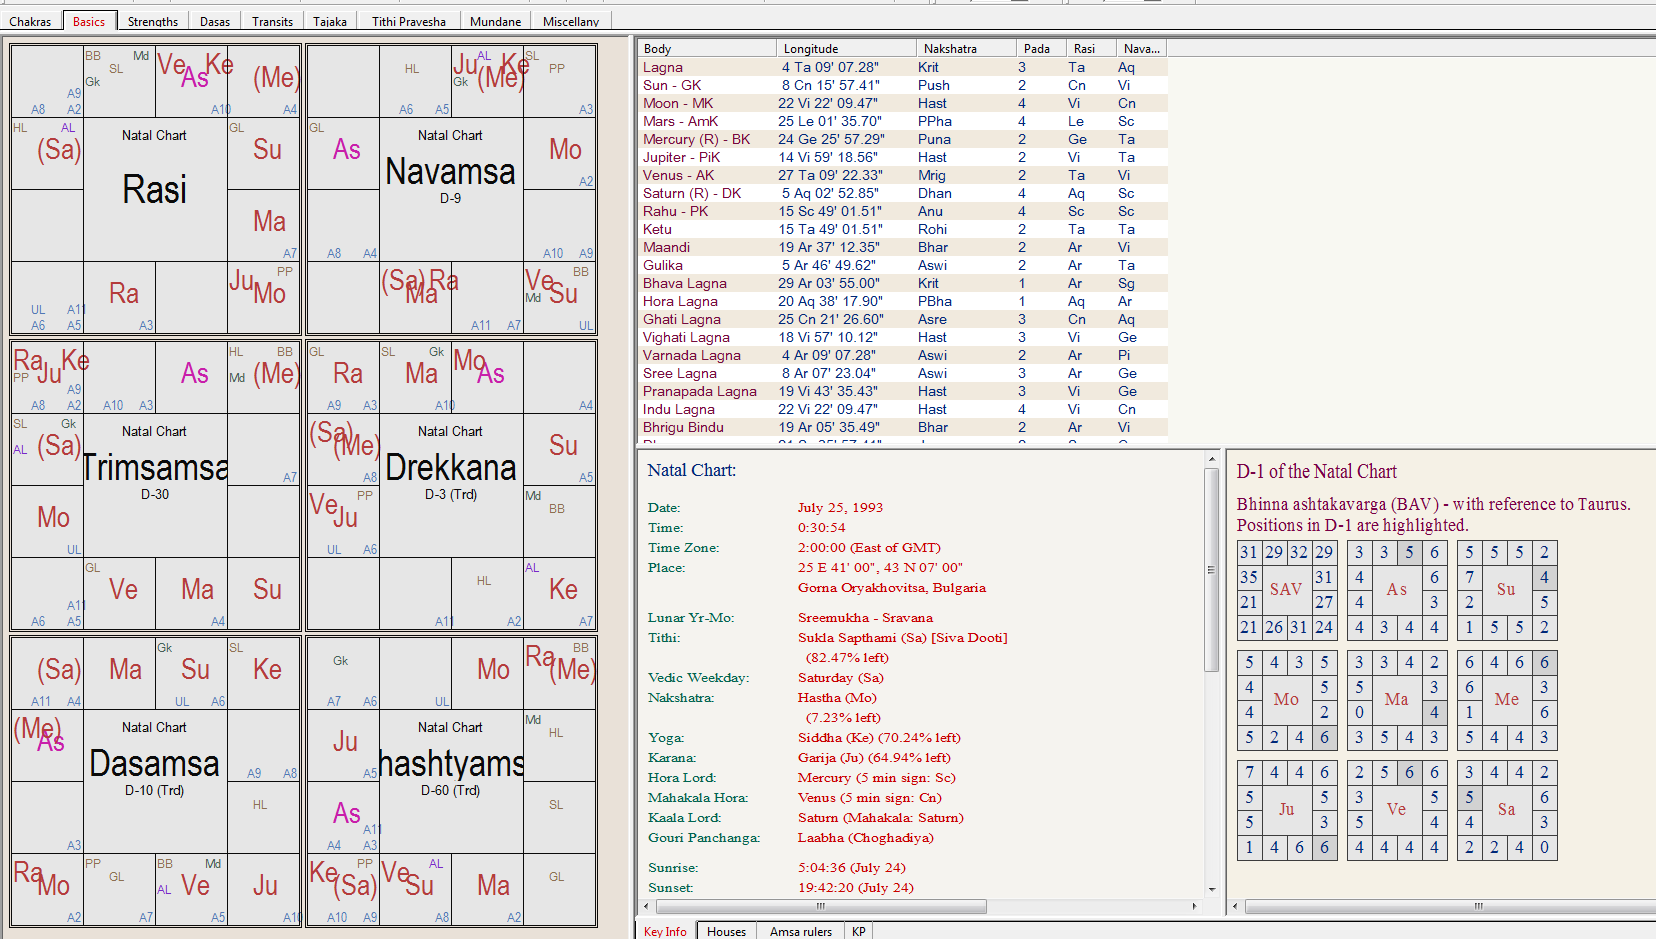1656x939 pixels.
Task: Click the Hora Lagna row in the table
Action: coord(680,301)
